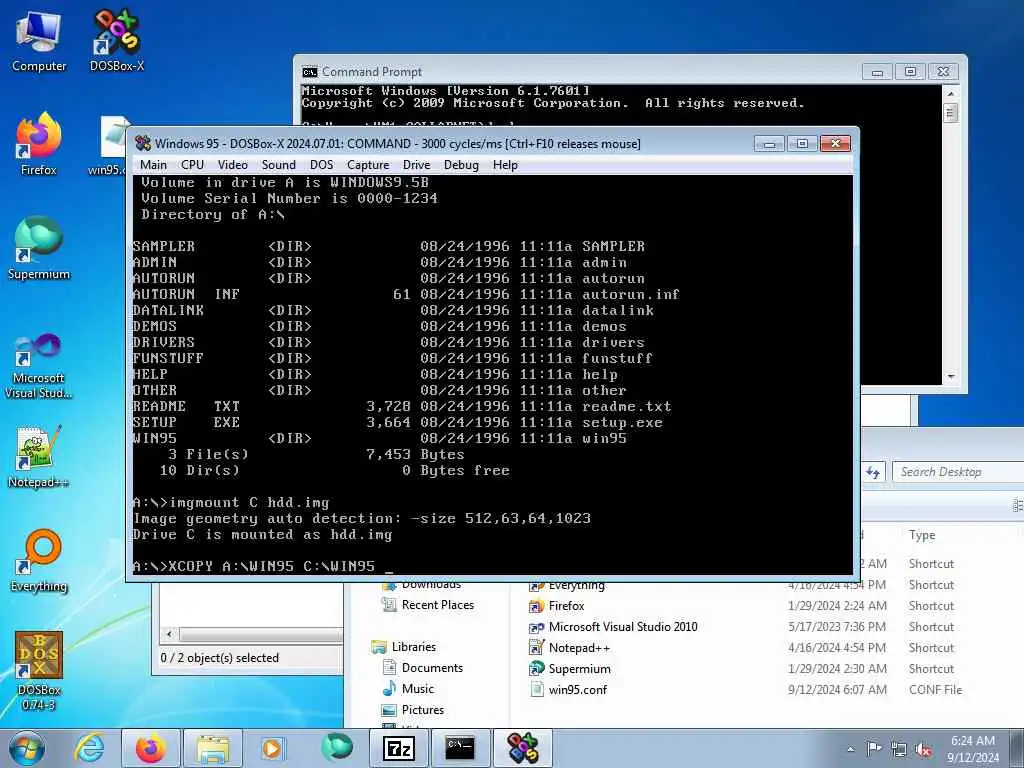Minimize the Command Prompt window
Image resolution: width=1024 pixels, height=768 pixels.
click(x=877, y=72)
